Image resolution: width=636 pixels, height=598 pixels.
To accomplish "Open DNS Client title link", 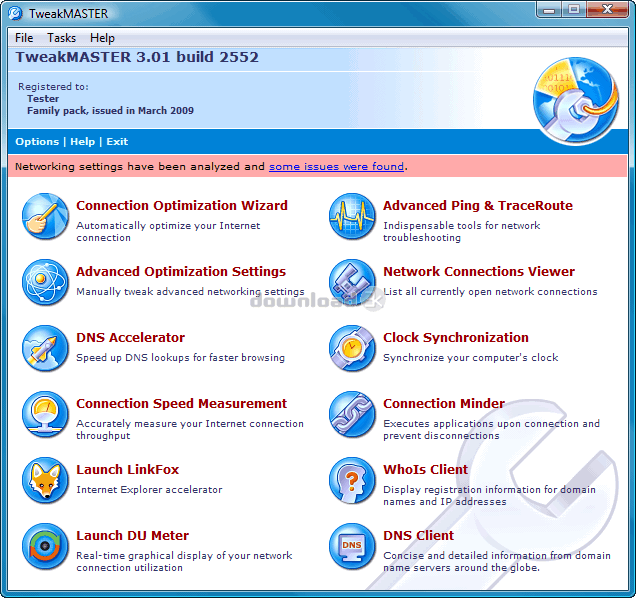I will point(419,536).
